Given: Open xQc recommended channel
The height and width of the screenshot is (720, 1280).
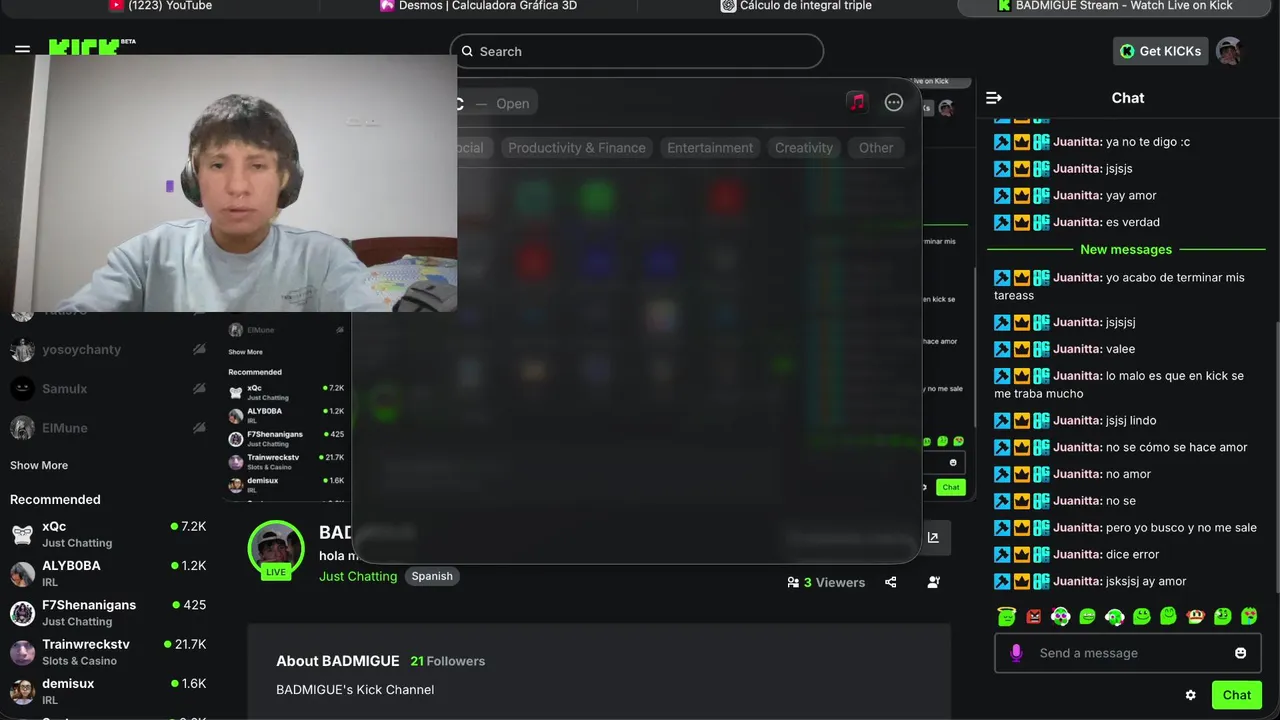Looking at the screenshot, I should pos(108,534).
